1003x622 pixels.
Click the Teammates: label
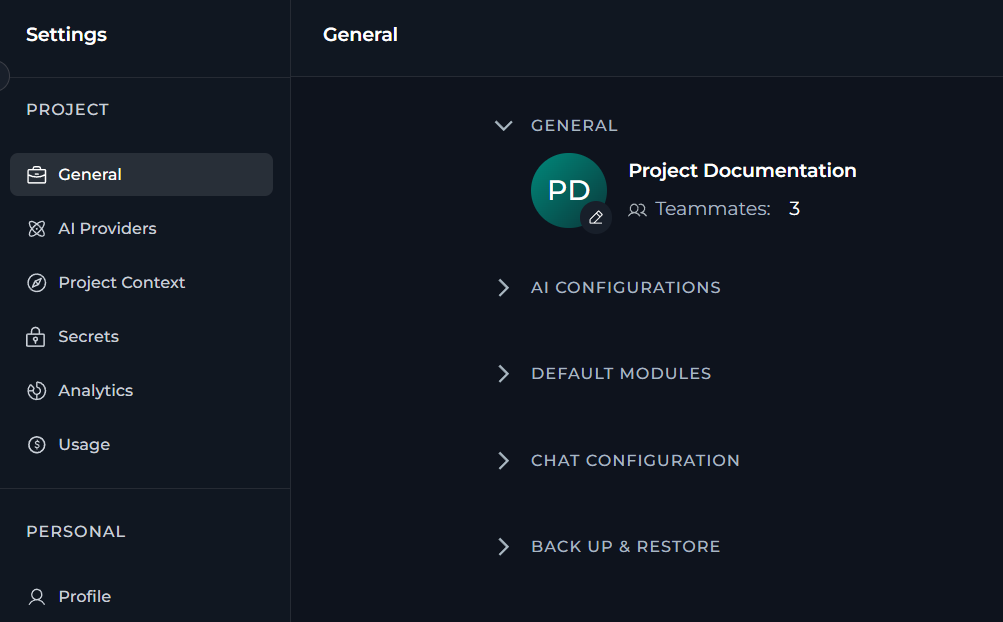[713, 209]
